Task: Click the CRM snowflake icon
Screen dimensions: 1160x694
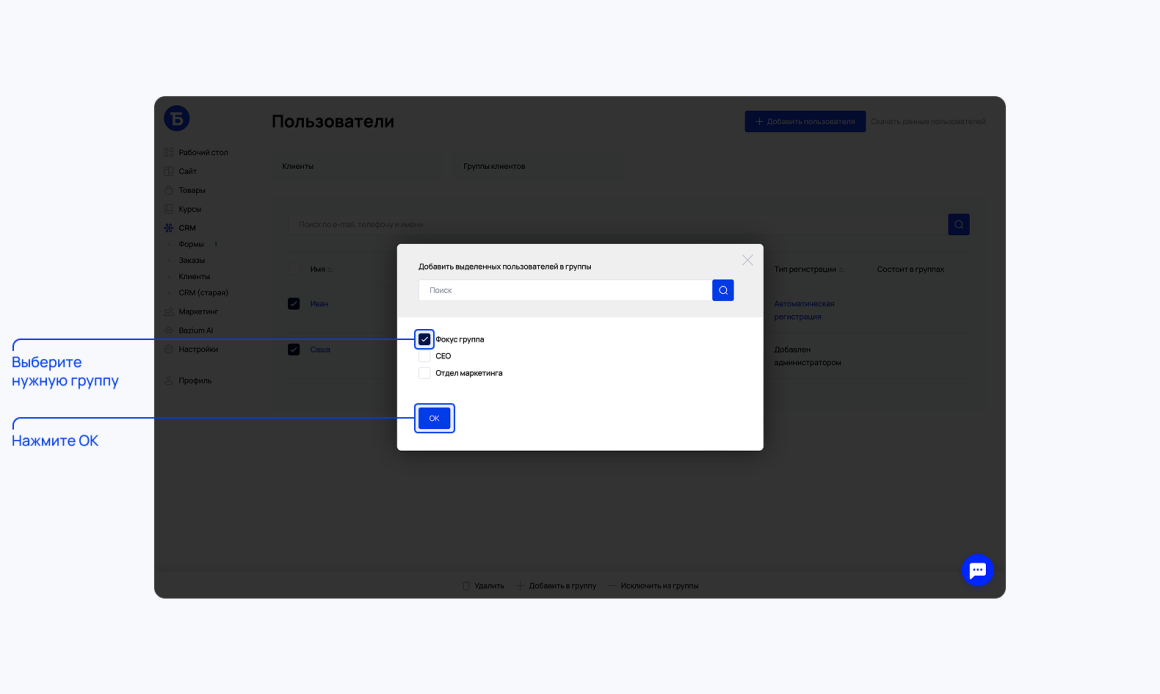Action: click(x=169, y=228)
